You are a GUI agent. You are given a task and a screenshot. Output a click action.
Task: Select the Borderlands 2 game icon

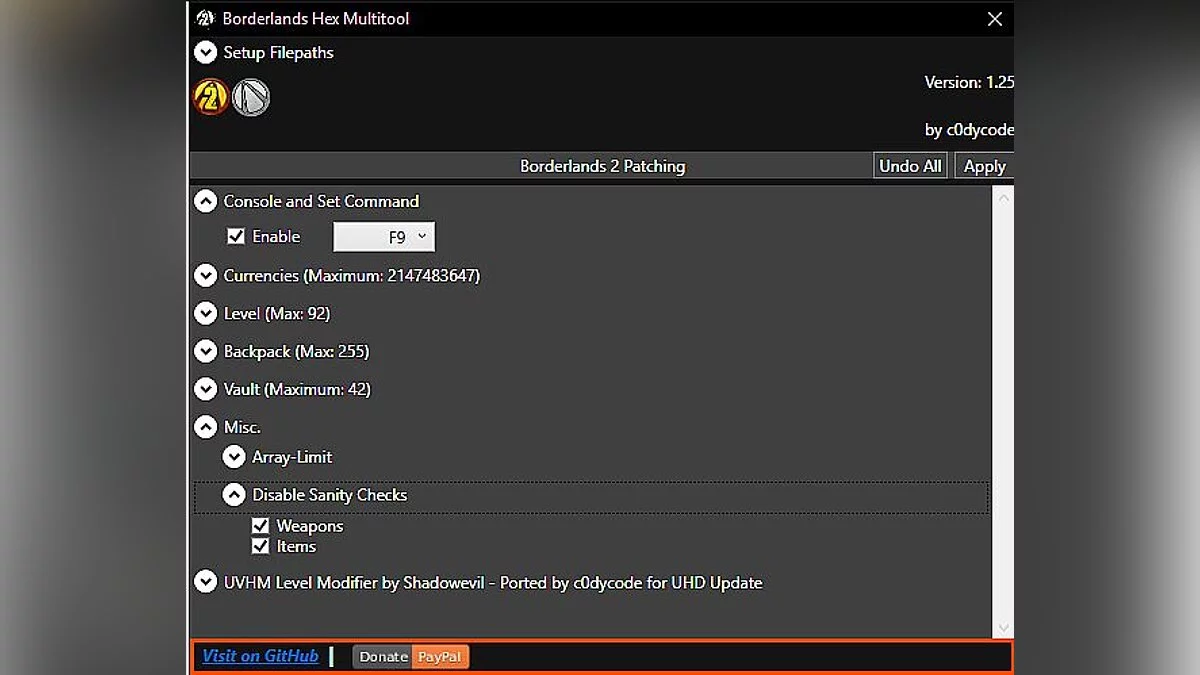pyautogui.click(x=211, y=97)
